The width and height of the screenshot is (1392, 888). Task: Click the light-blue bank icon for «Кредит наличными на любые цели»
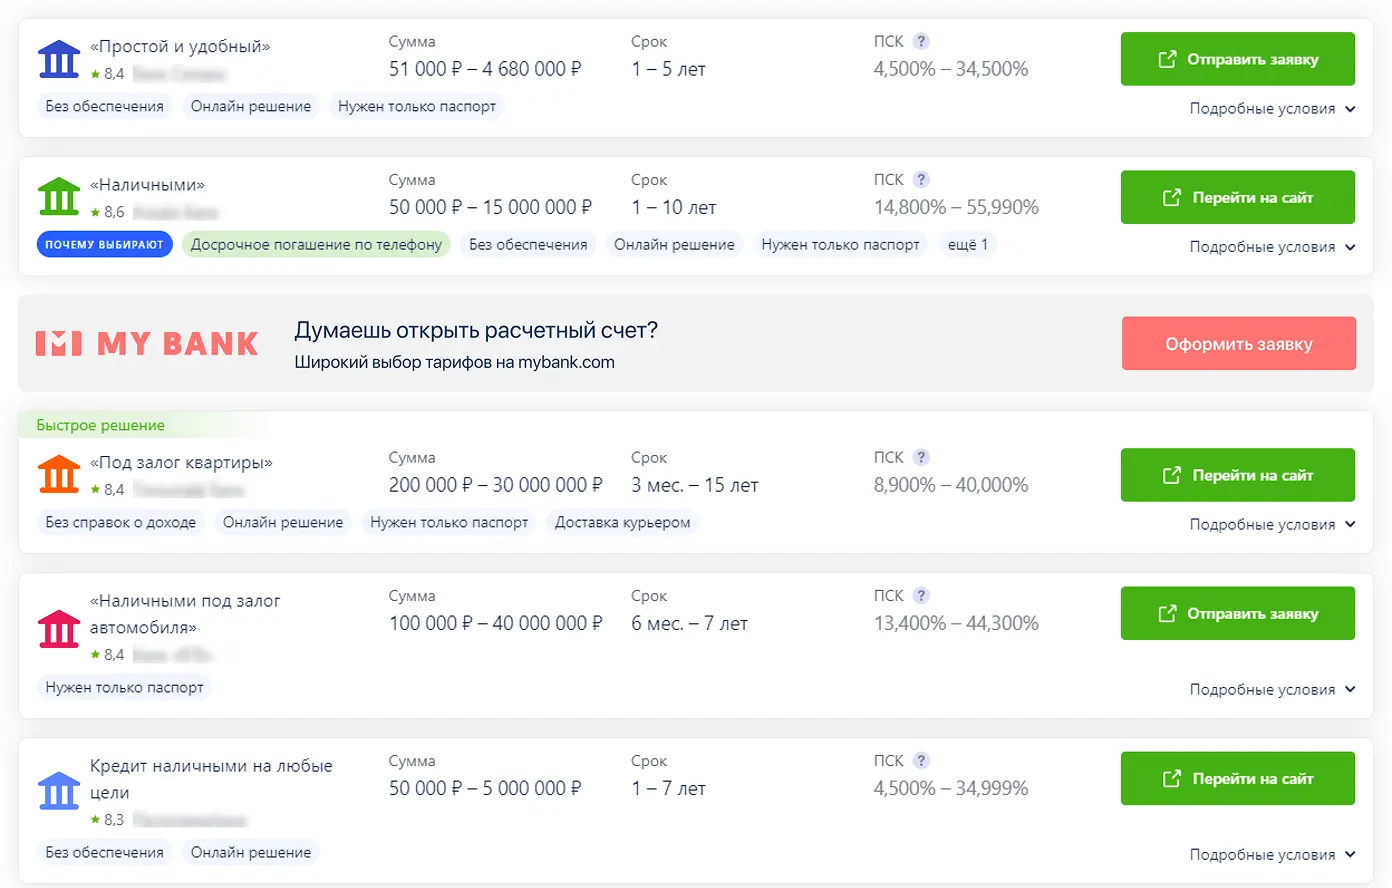pyautogui.click(x=58, y=791)
